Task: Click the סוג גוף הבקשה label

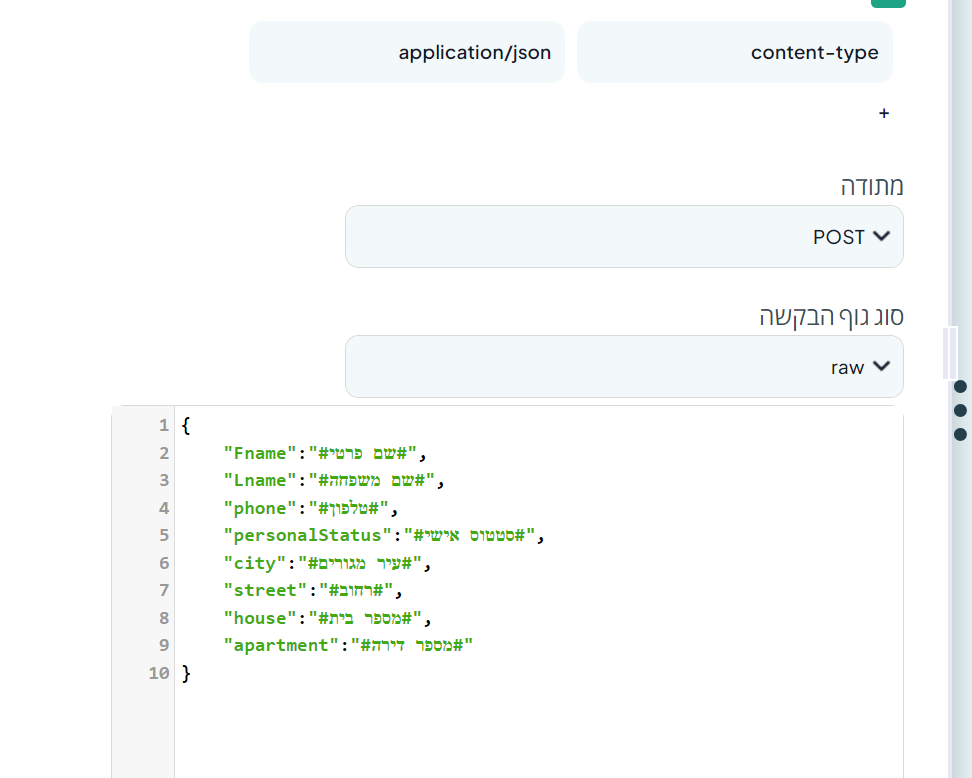Action: coord(831,317)
